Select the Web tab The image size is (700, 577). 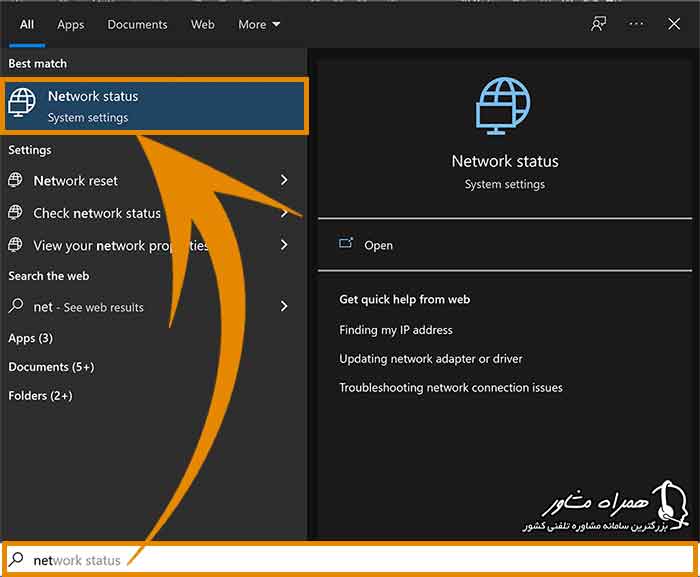coord(203,25)
